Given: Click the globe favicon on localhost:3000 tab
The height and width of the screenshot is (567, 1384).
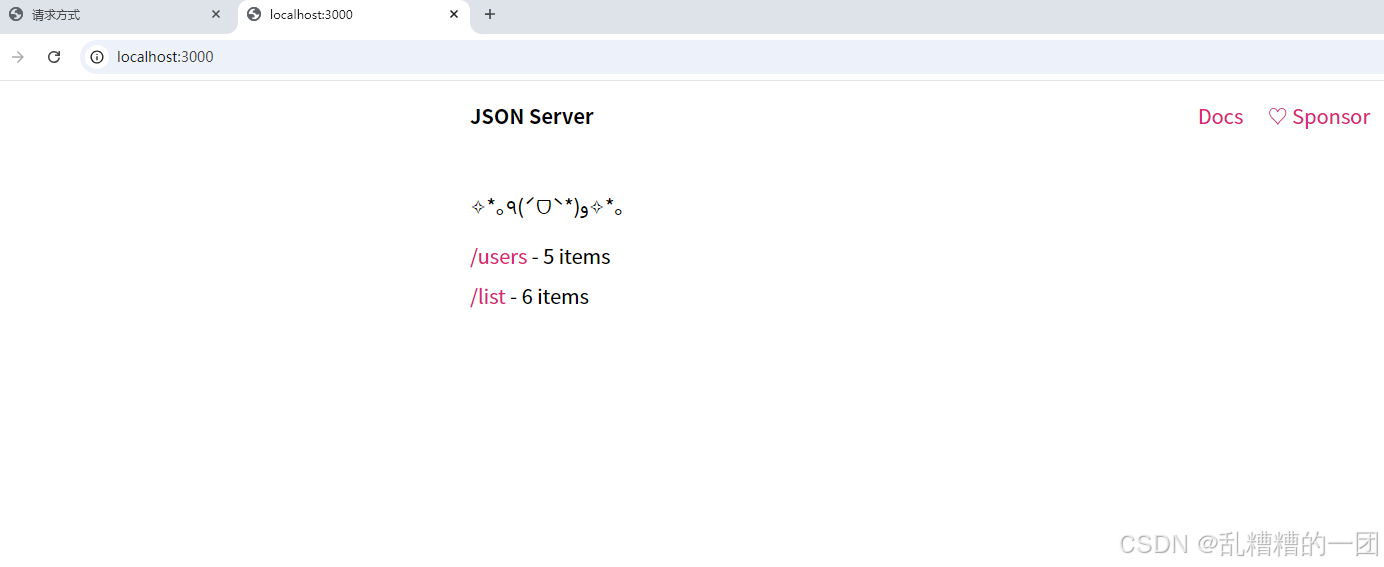Looking at the screenshot, I should [254, 15].
